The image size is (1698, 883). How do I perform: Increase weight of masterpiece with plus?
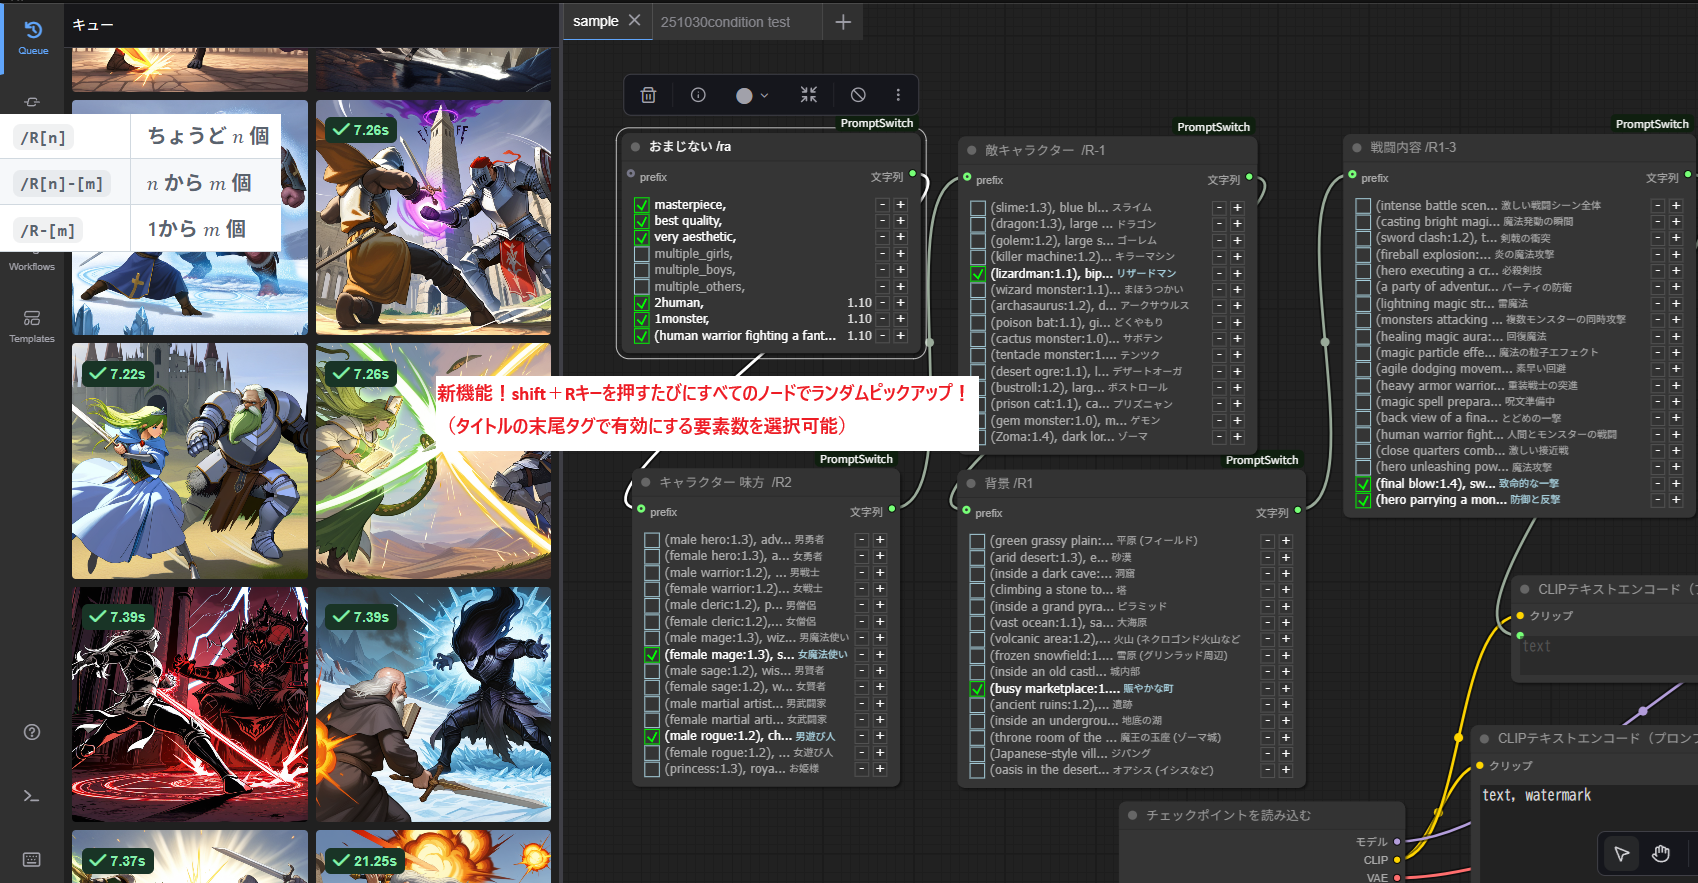coord(900,205)
